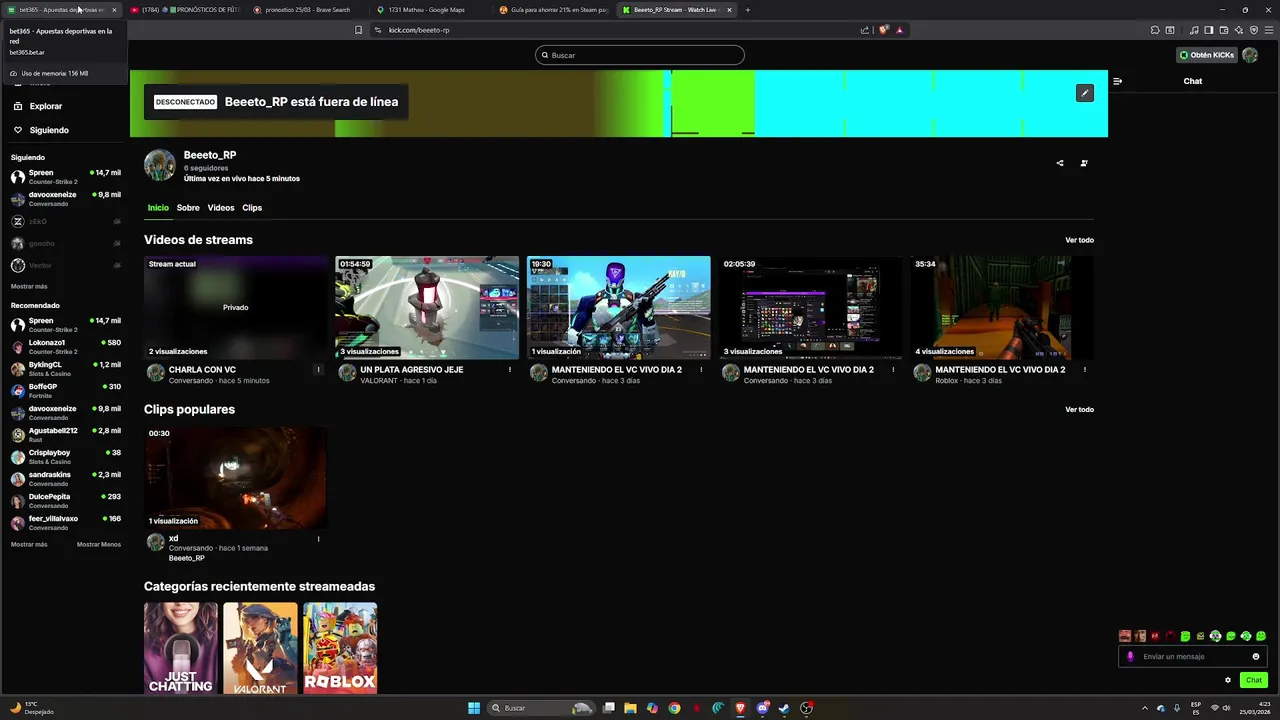This screenshot has height=720, width=1280.
Task: Open the Roblox category card
Action: point(340,648)
